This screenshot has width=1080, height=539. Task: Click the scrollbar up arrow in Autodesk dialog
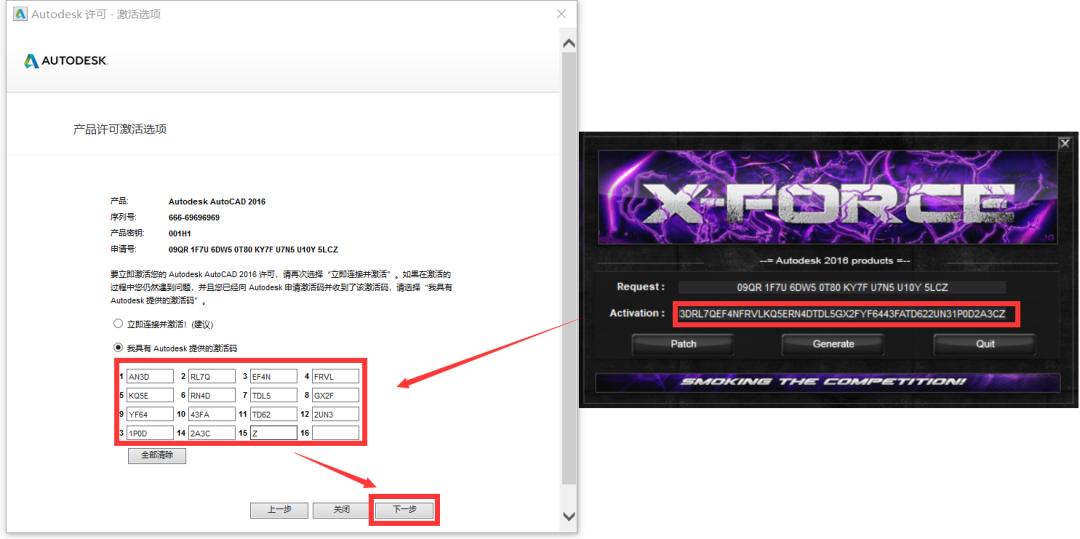tap(569, 43)
